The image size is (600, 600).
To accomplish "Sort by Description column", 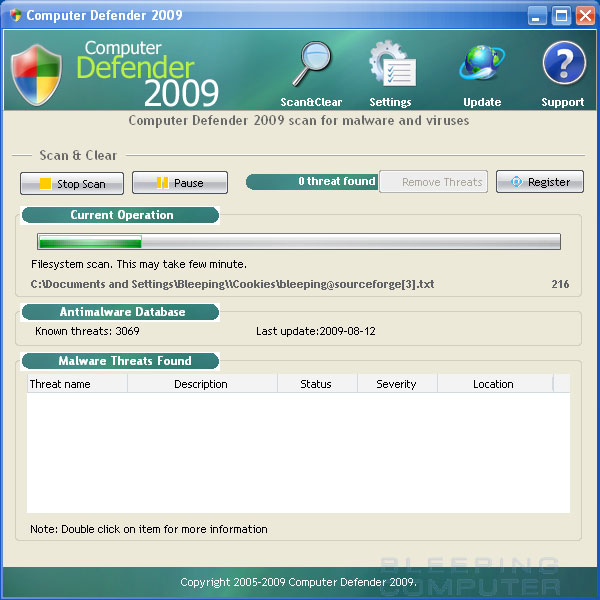I will [x=202, y=384].
